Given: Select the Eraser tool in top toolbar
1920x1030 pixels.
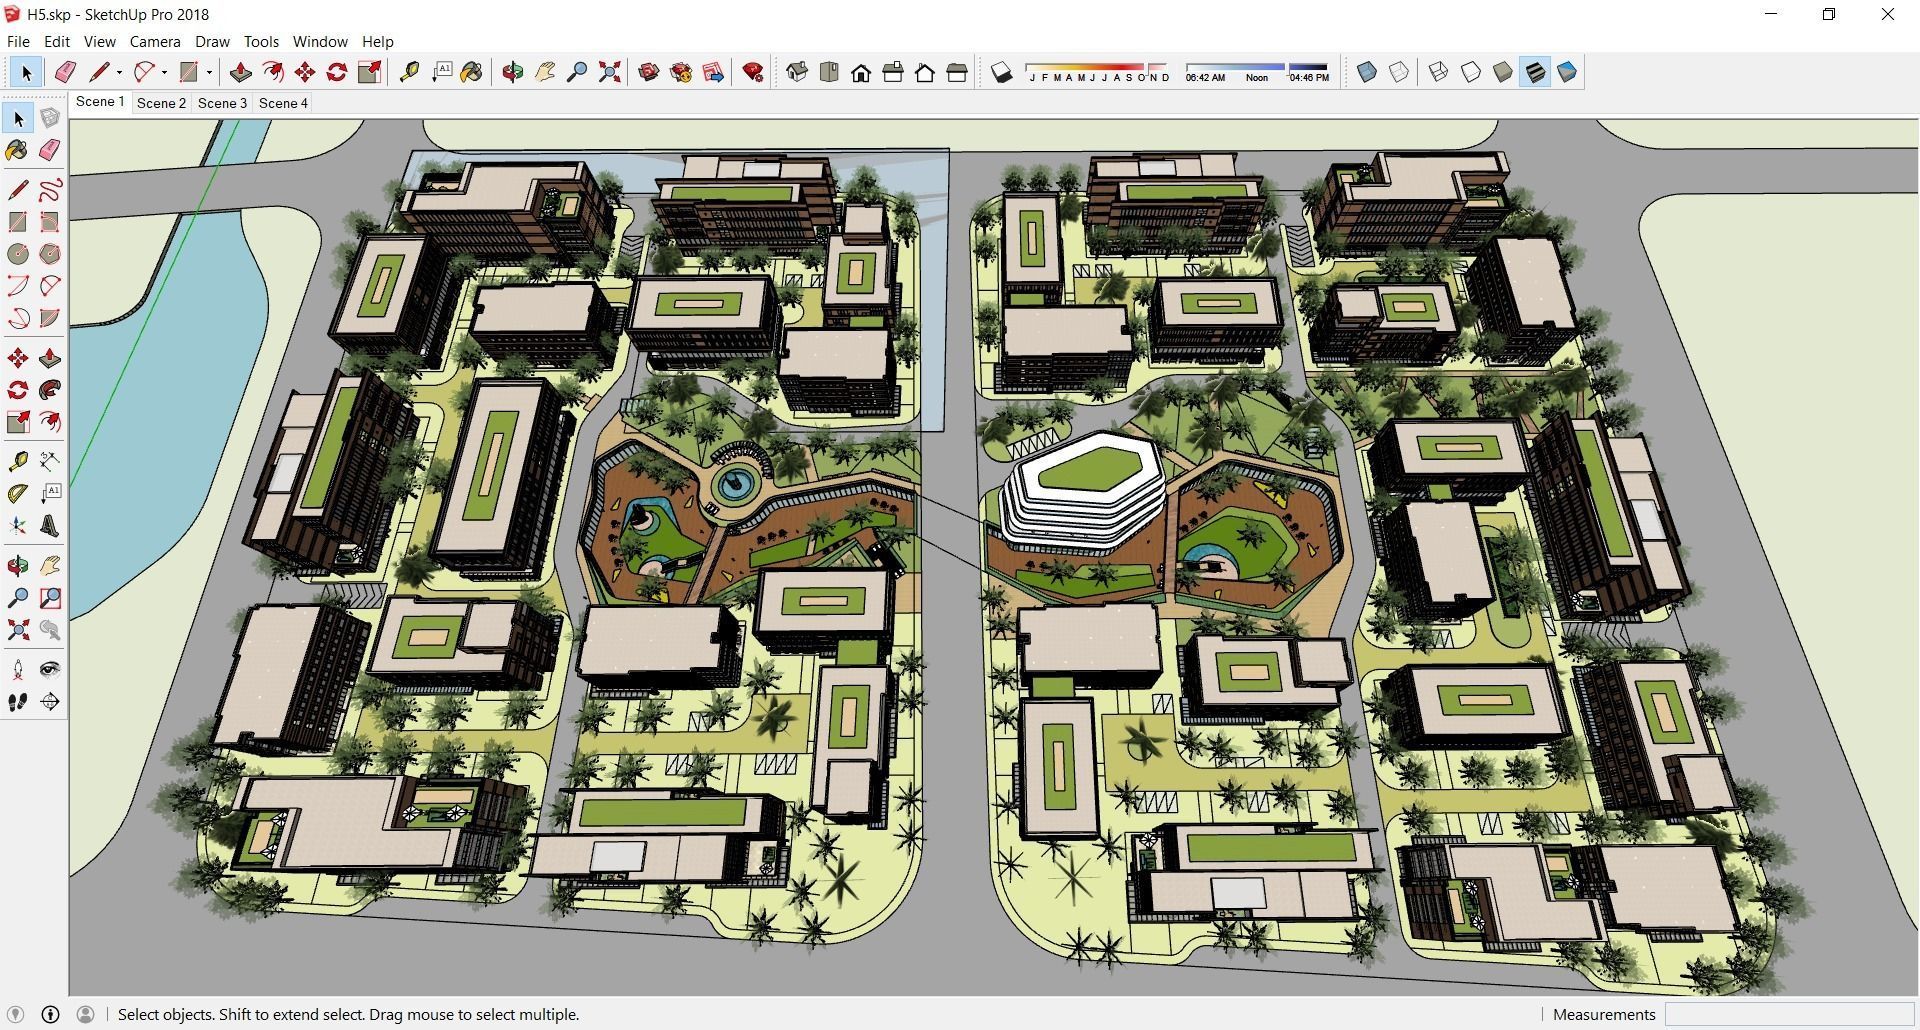Looking at the screenshot, I should pos(65,72).
